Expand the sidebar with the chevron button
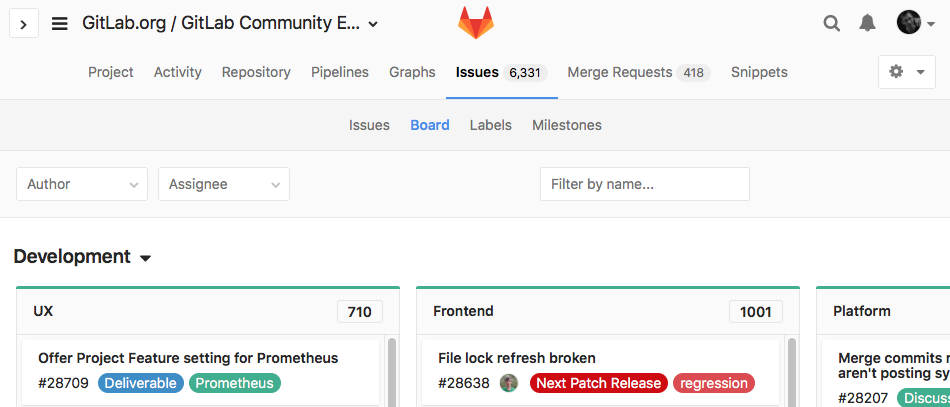Screen dimensions: 950x407 coord(24,24)
